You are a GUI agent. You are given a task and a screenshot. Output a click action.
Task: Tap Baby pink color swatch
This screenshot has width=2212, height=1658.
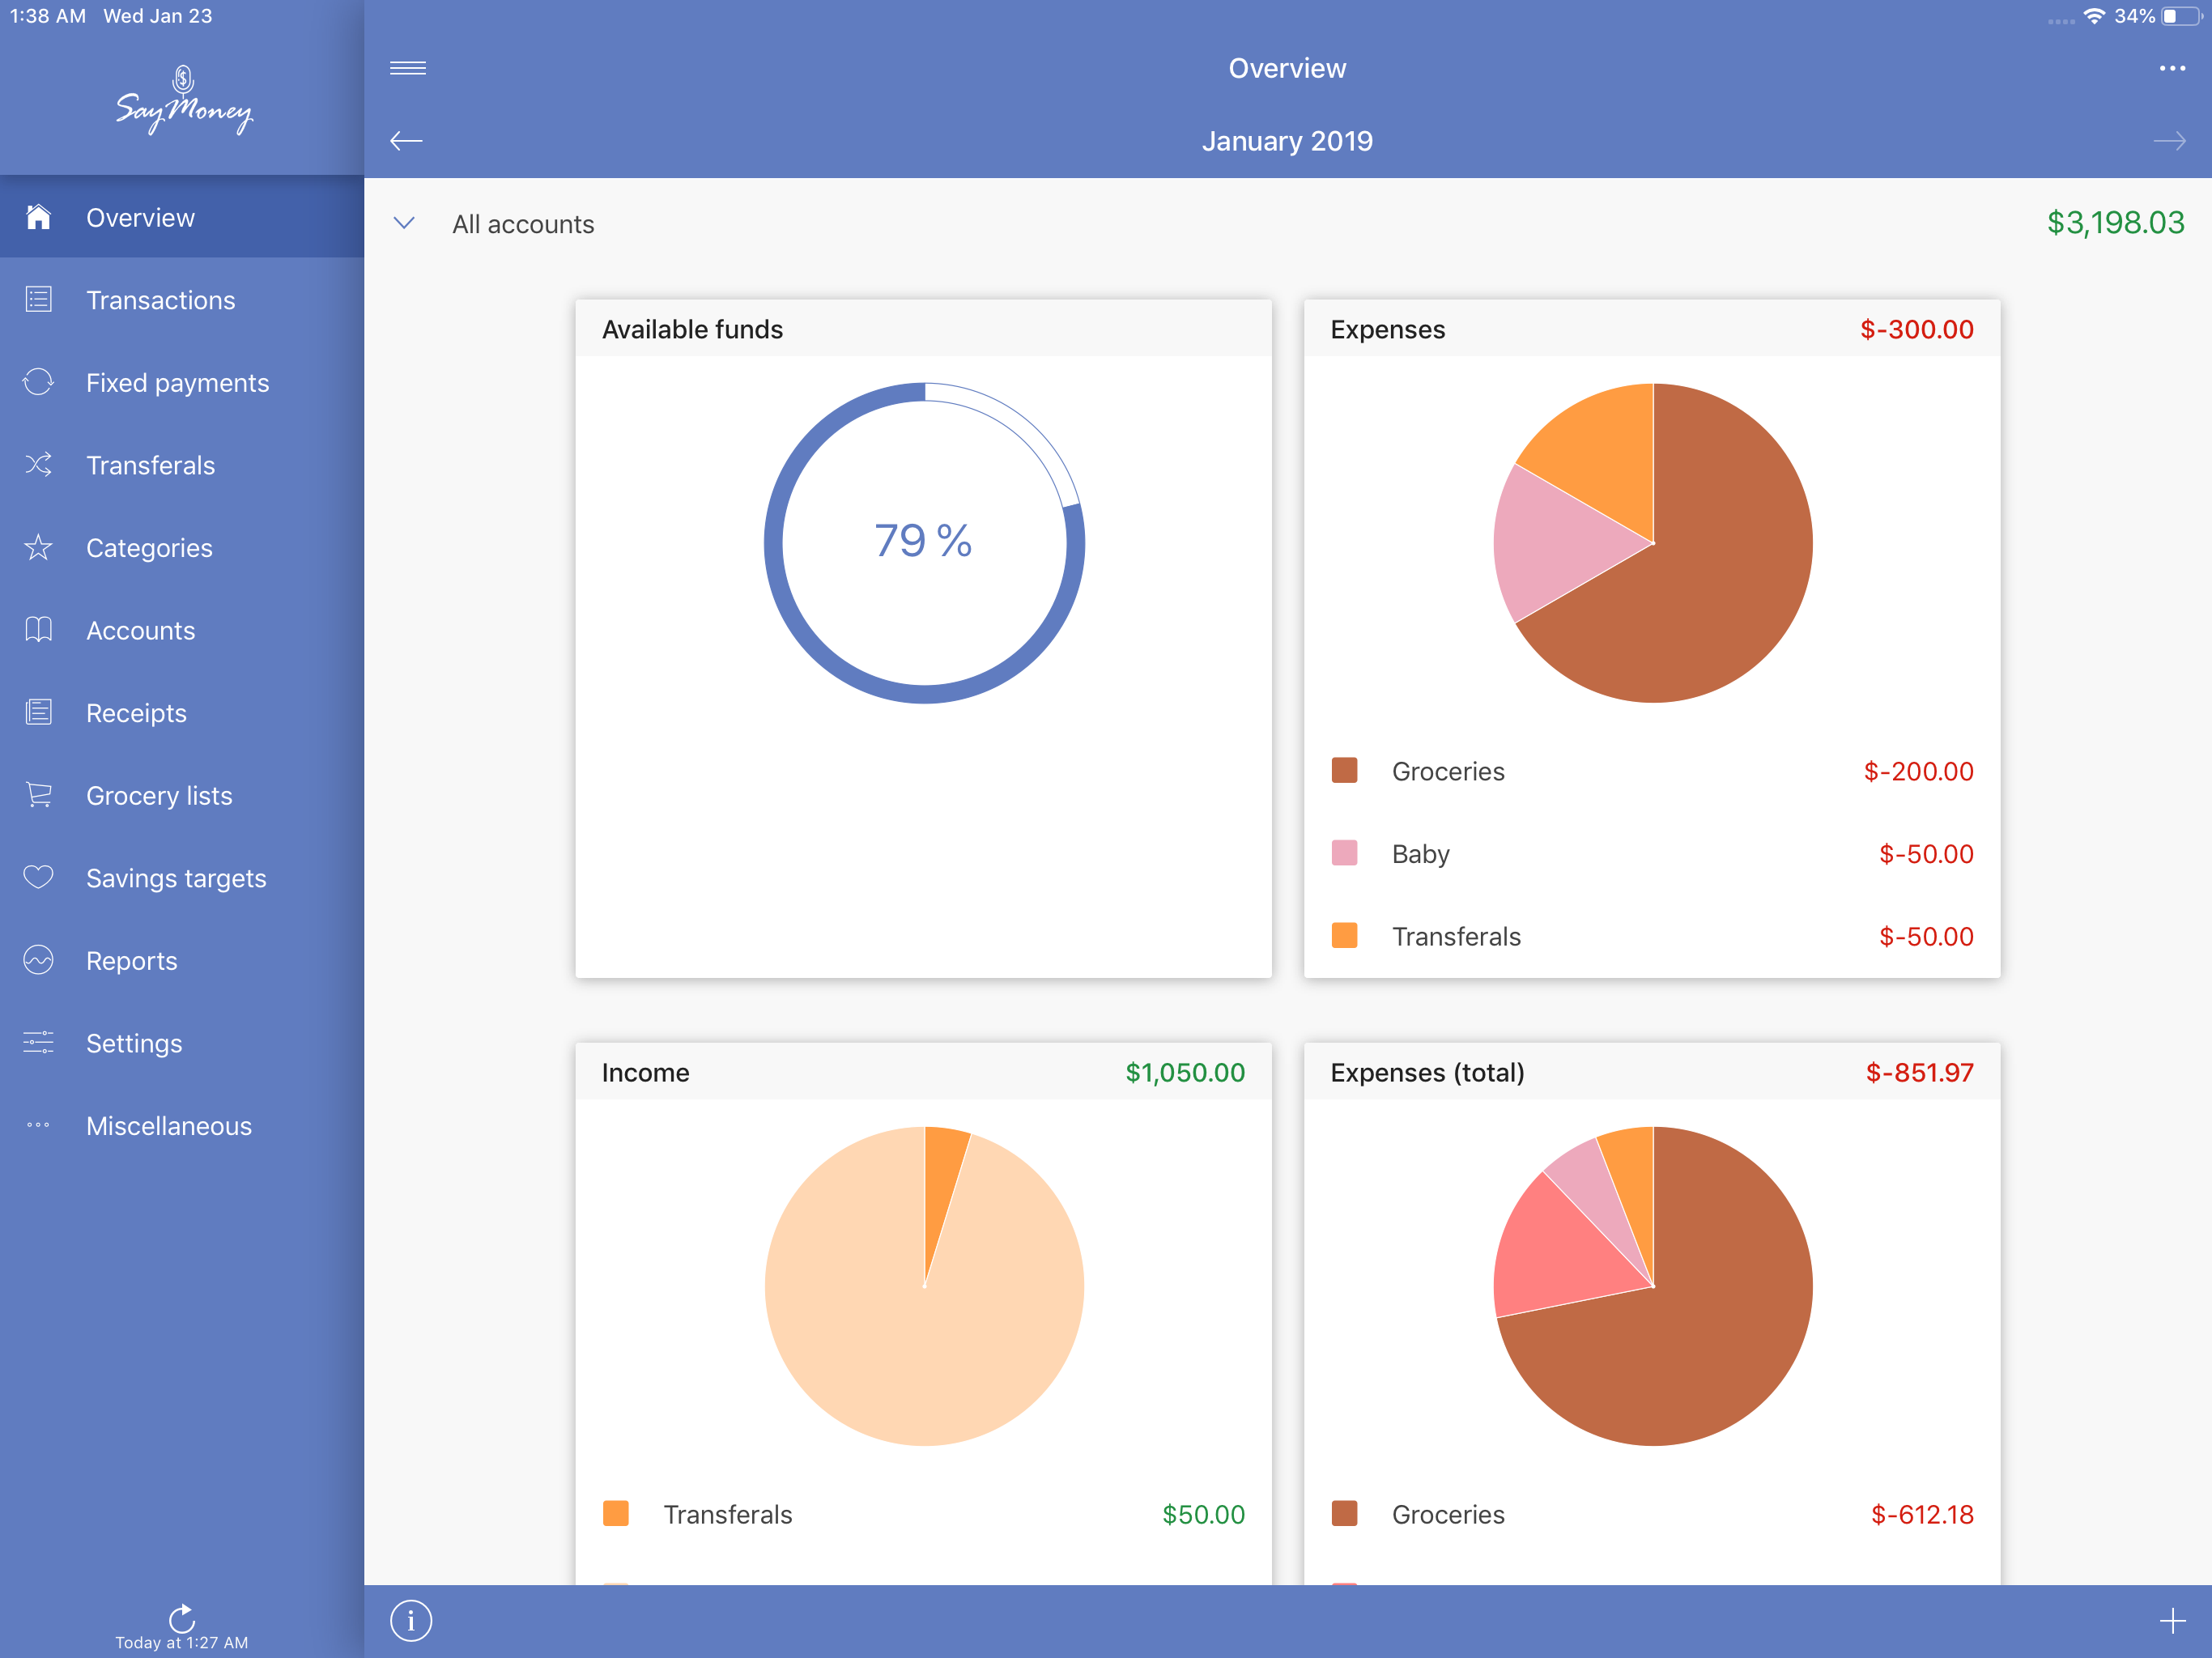coord(1344,853)
